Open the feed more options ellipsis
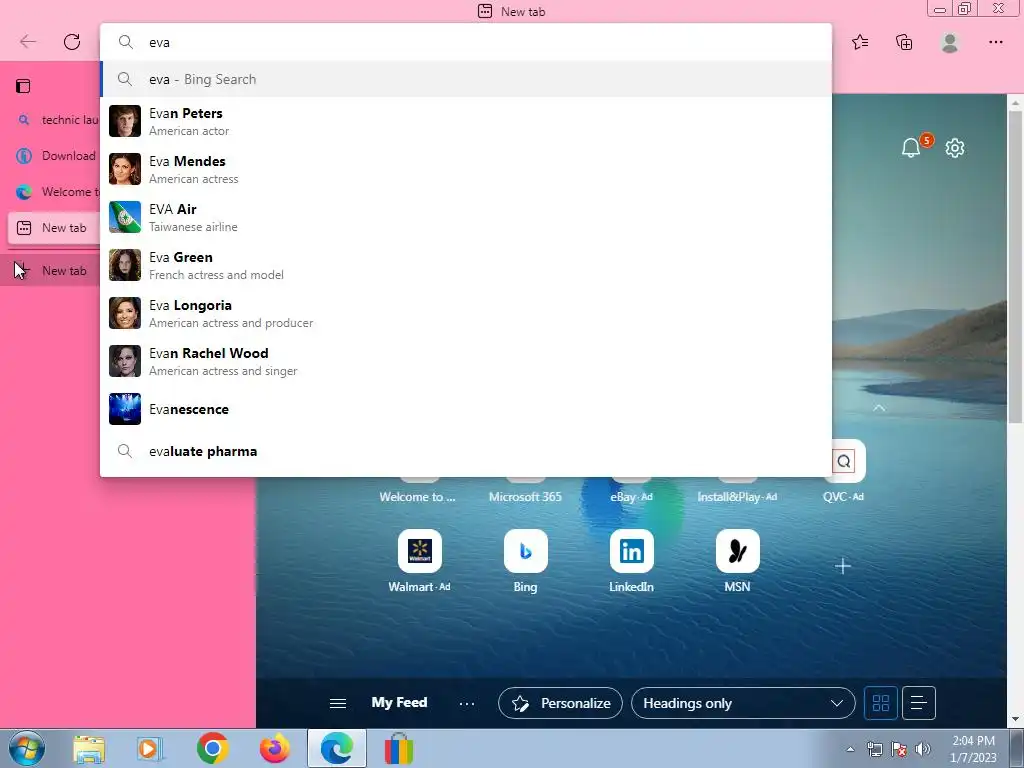This screenshot has width=1024, height=768. click(466, 703)
